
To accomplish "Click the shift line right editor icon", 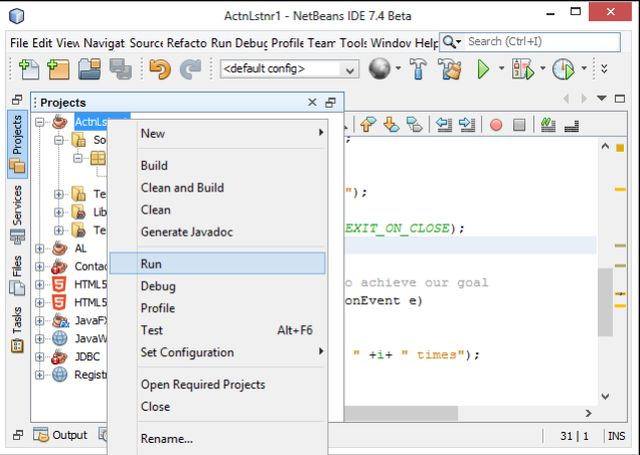I will (x=467, y=124).
